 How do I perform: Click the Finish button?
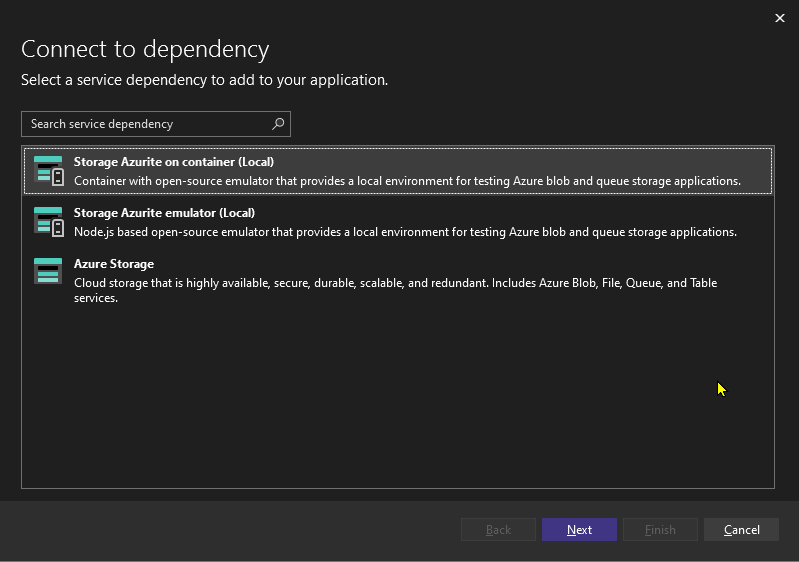pyautogui.click(x=660, y=530)
